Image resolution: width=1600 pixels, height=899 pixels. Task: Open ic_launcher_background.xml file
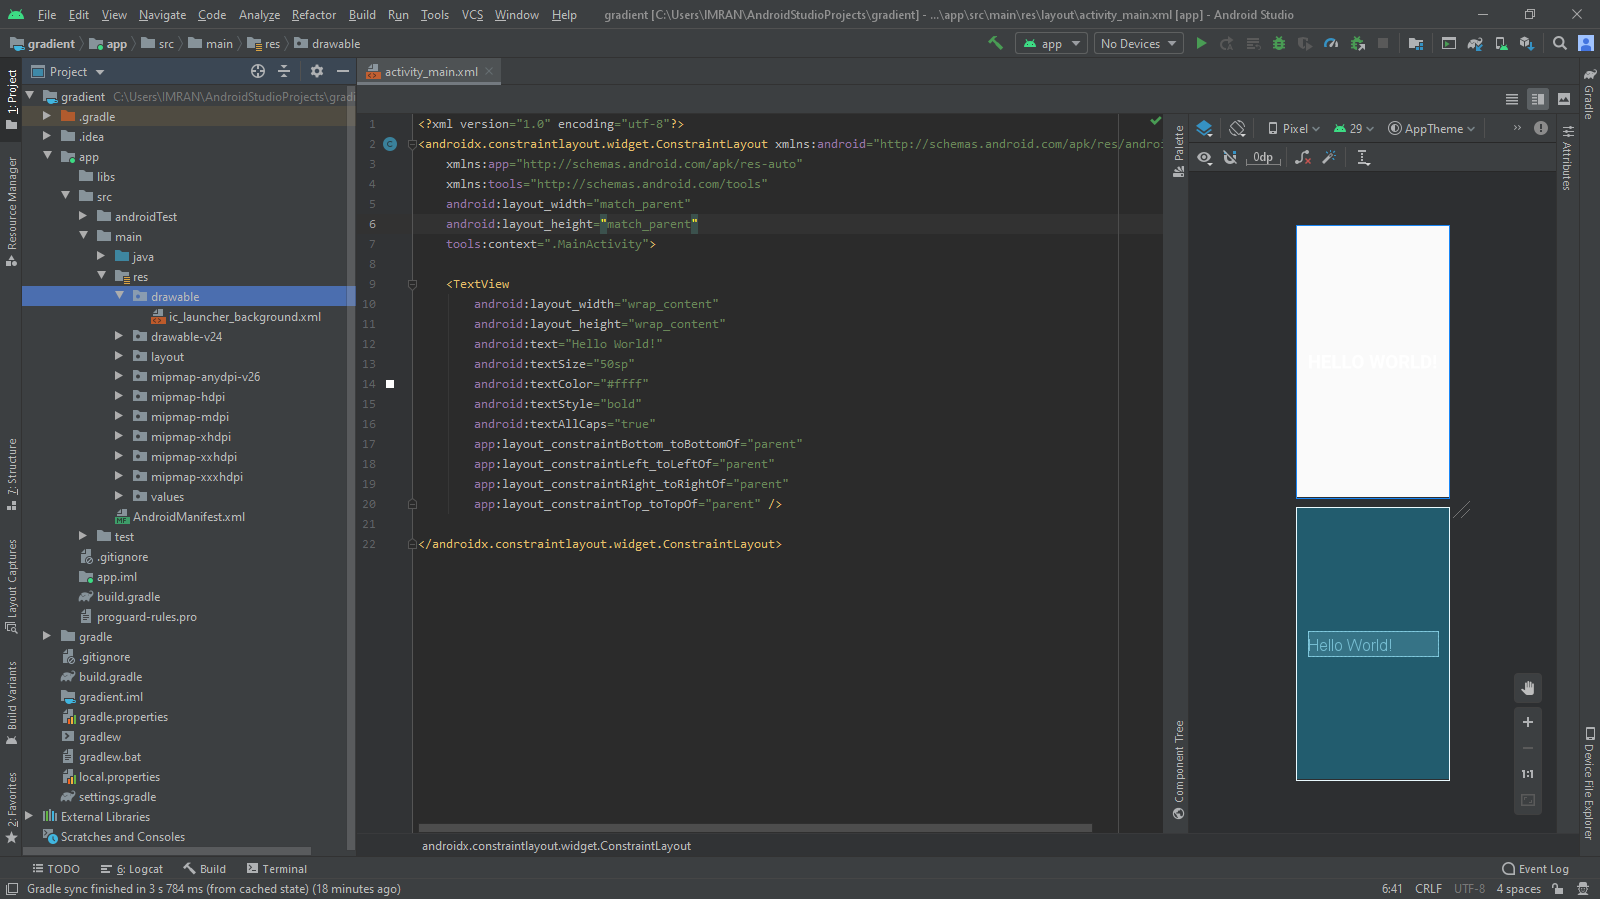[x=244, y=316]
